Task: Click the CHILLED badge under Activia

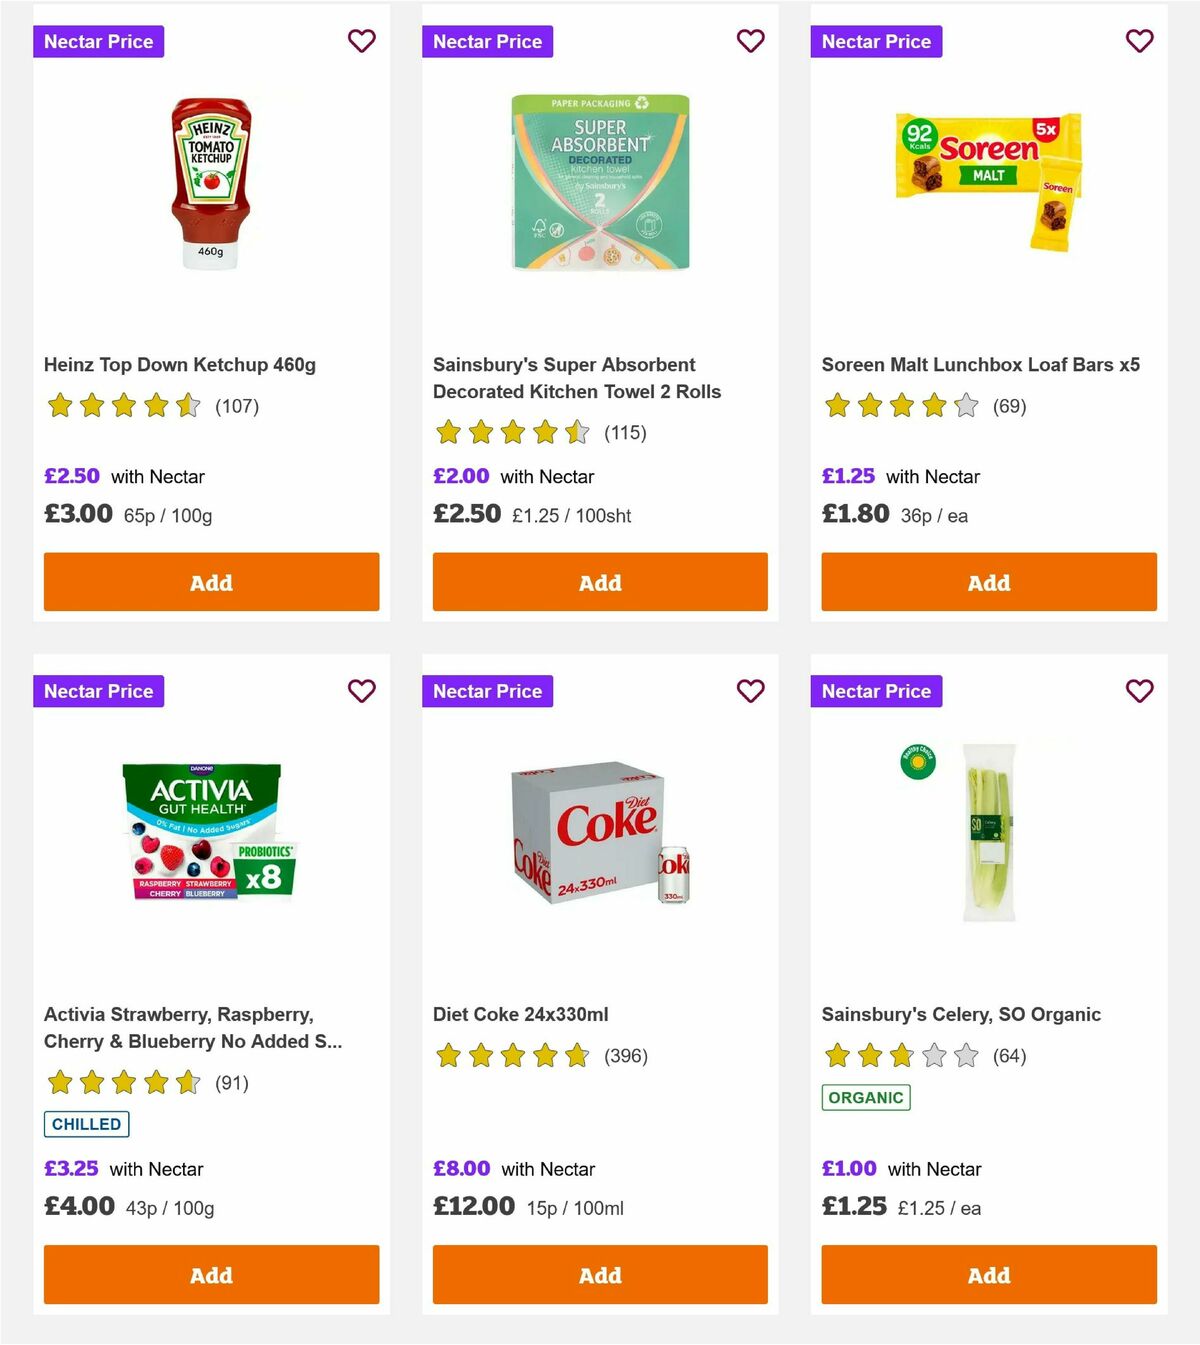Action: coord(86,1124)
